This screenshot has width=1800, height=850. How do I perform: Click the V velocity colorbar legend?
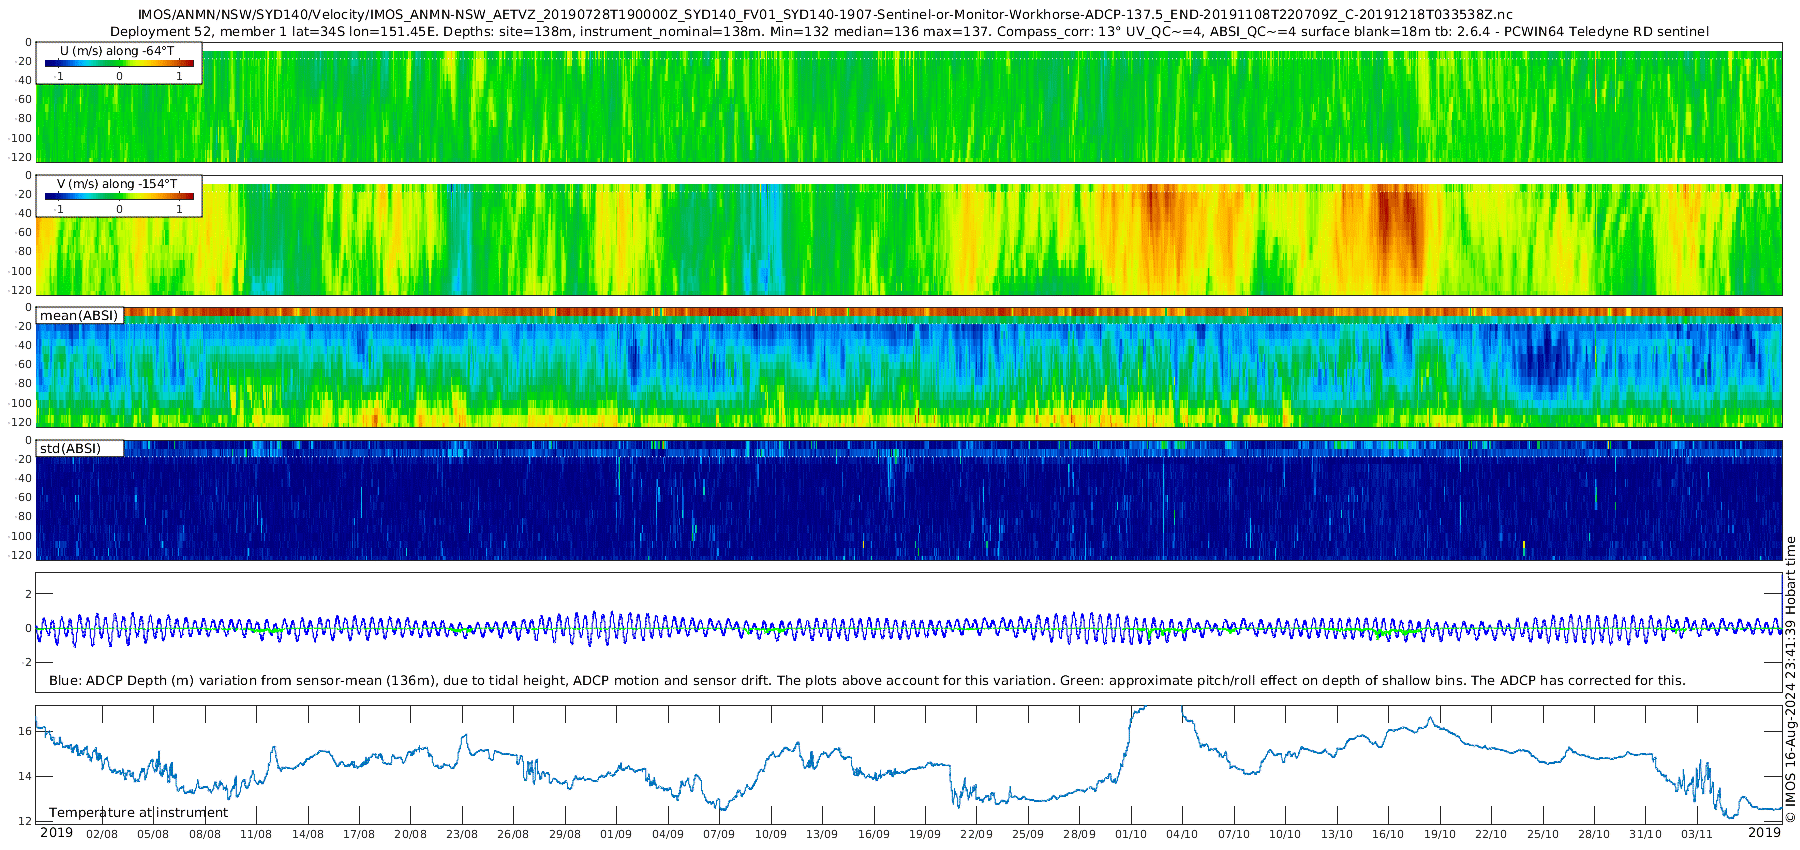coord(119,196)
